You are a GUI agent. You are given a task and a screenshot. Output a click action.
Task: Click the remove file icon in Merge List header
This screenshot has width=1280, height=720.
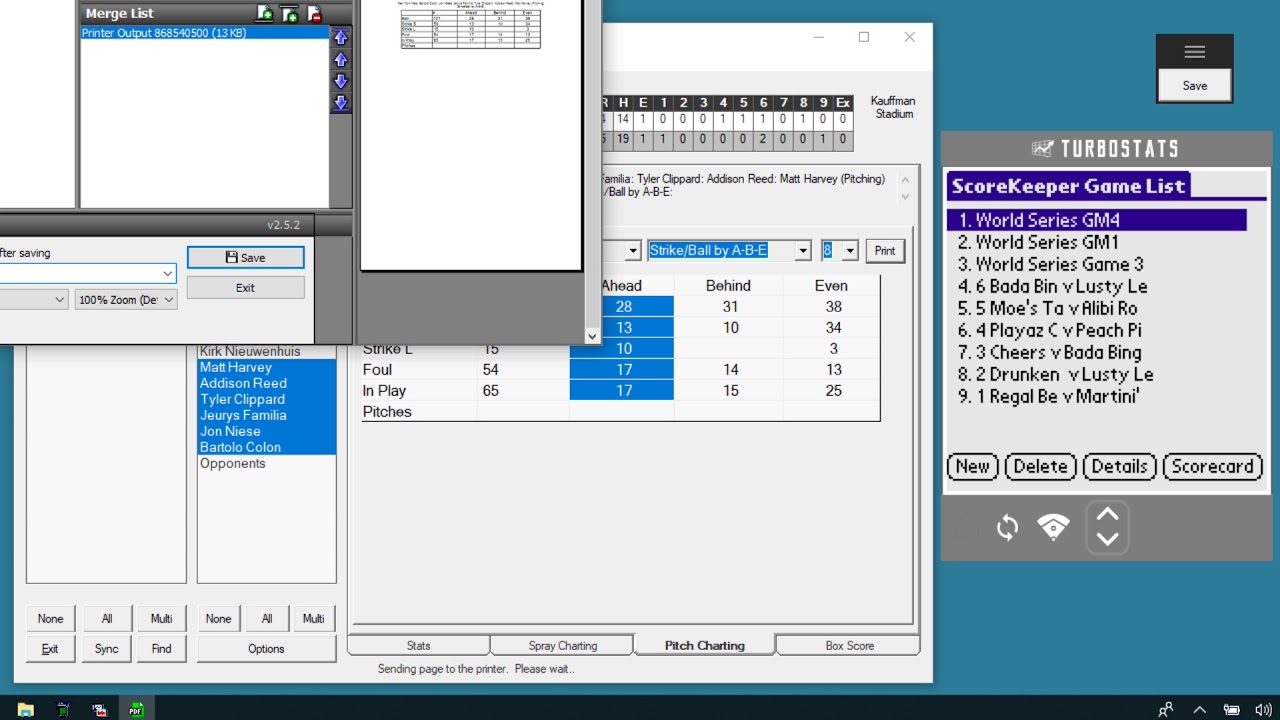point(314,13)
